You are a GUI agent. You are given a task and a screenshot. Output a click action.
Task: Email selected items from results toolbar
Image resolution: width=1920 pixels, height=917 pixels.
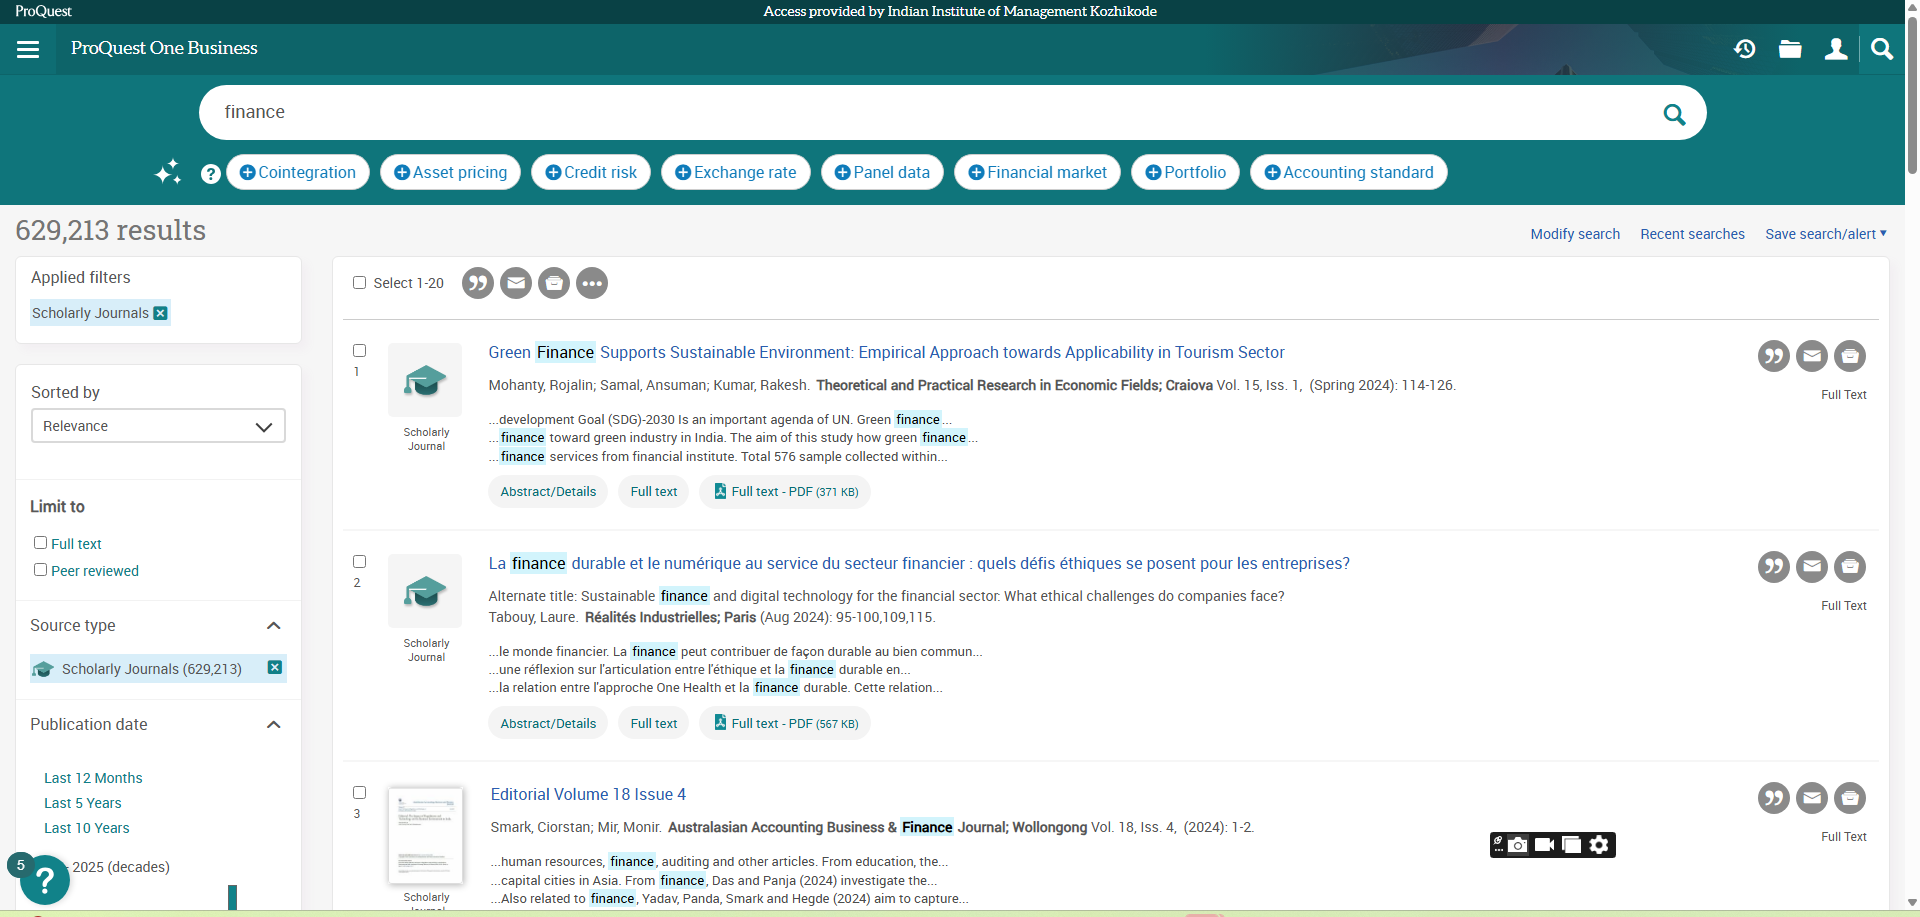point(516,283)
